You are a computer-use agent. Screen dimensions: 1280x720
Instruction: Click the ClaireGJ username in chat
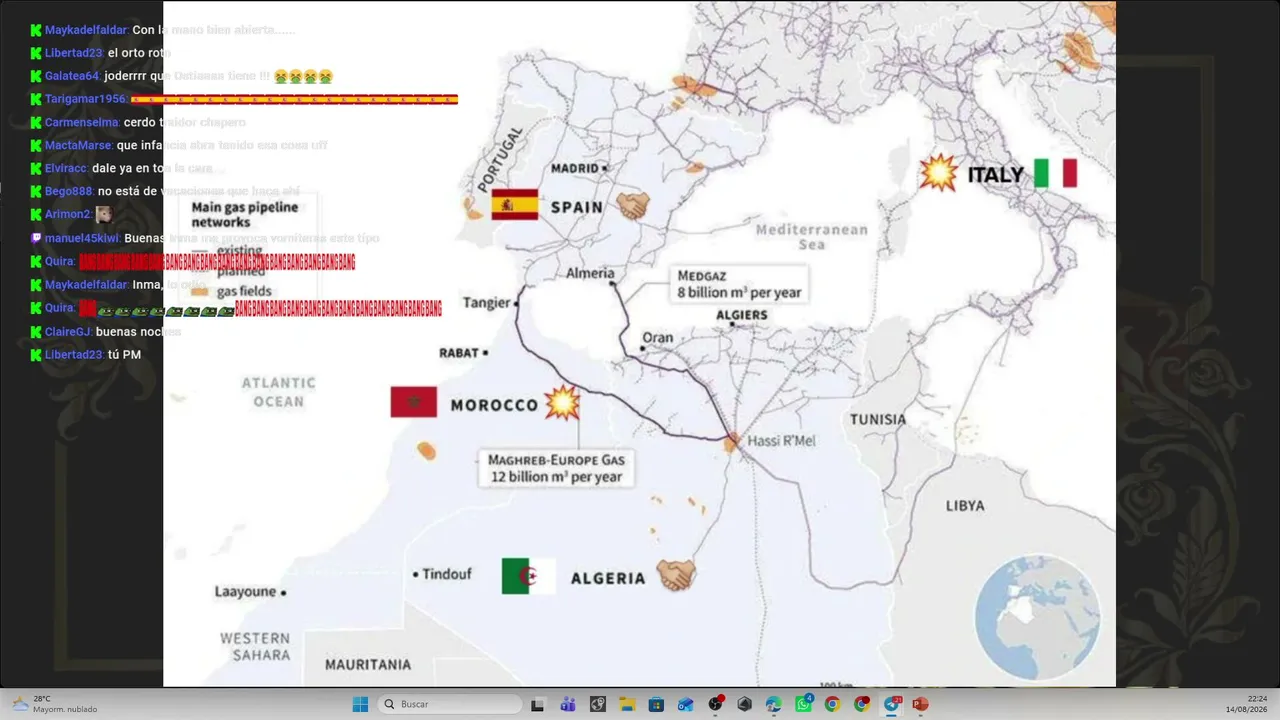[68, 331]
